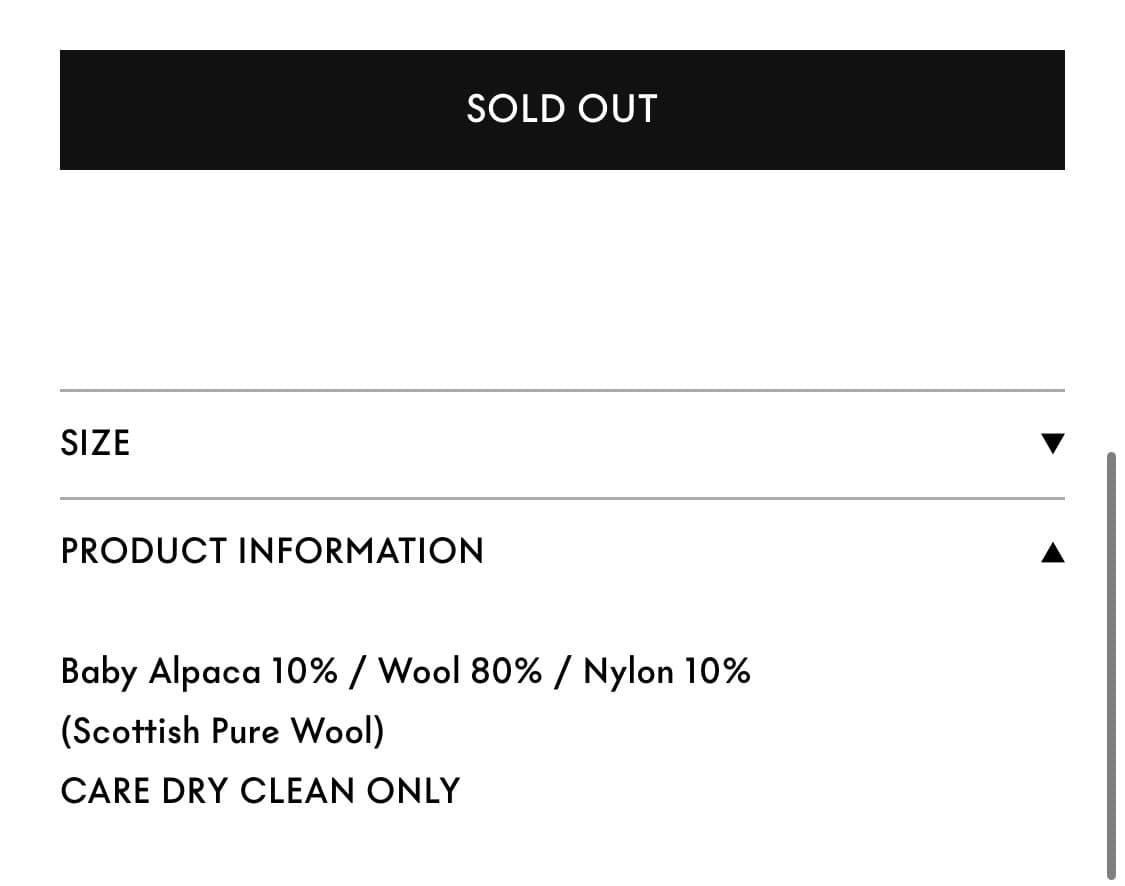Click the PRODUCT INFORMATION heading text
Image resolution: width=1125 pixels, height=886 pixels.
pyautogui.click(x=272, y=551)
